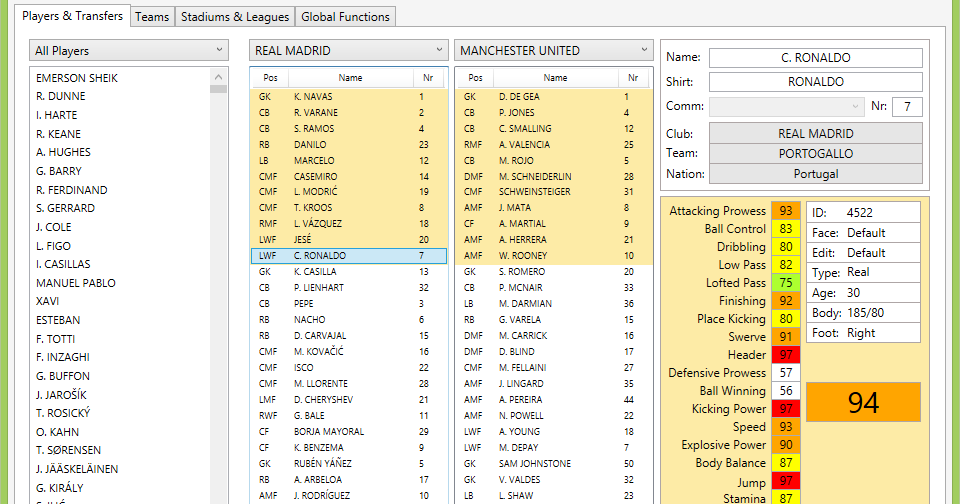Image resolution: width=960 pixels, height=504 pixels.
Task: Select MARCELO row in Real Madrid
Action: tap(349, 160)
